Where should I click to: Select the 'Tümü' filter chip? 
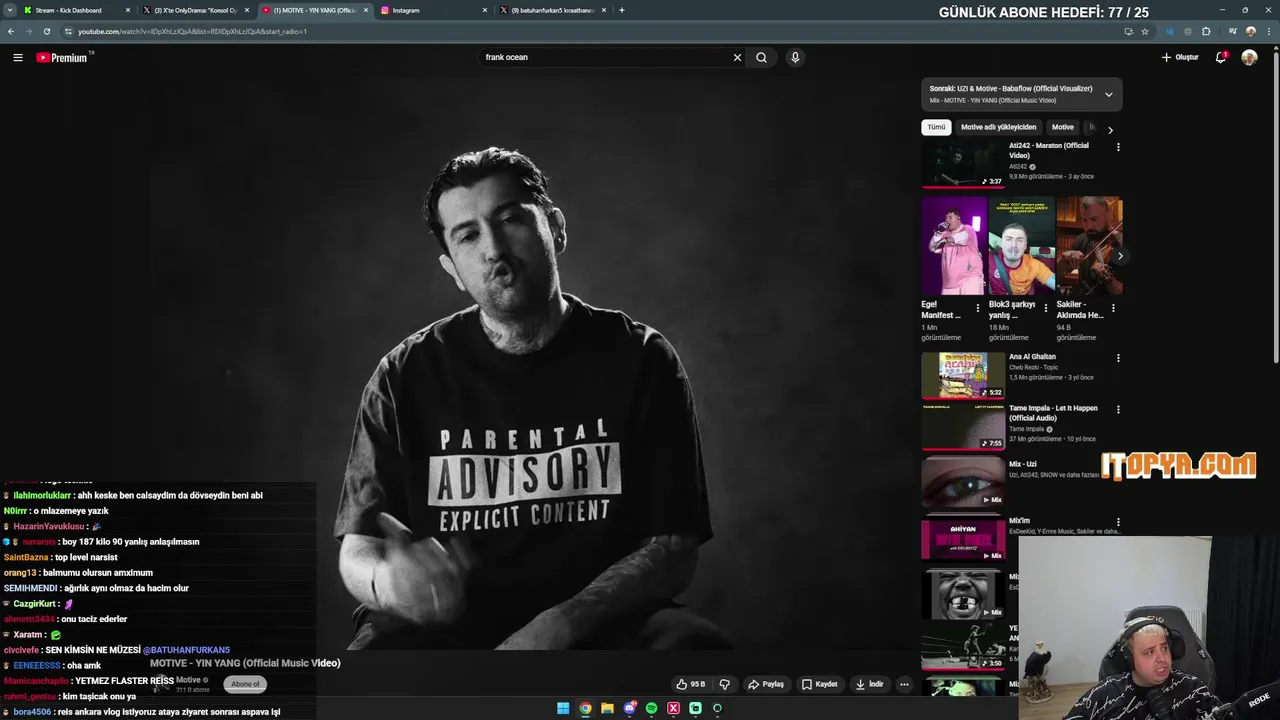[936, 127]
